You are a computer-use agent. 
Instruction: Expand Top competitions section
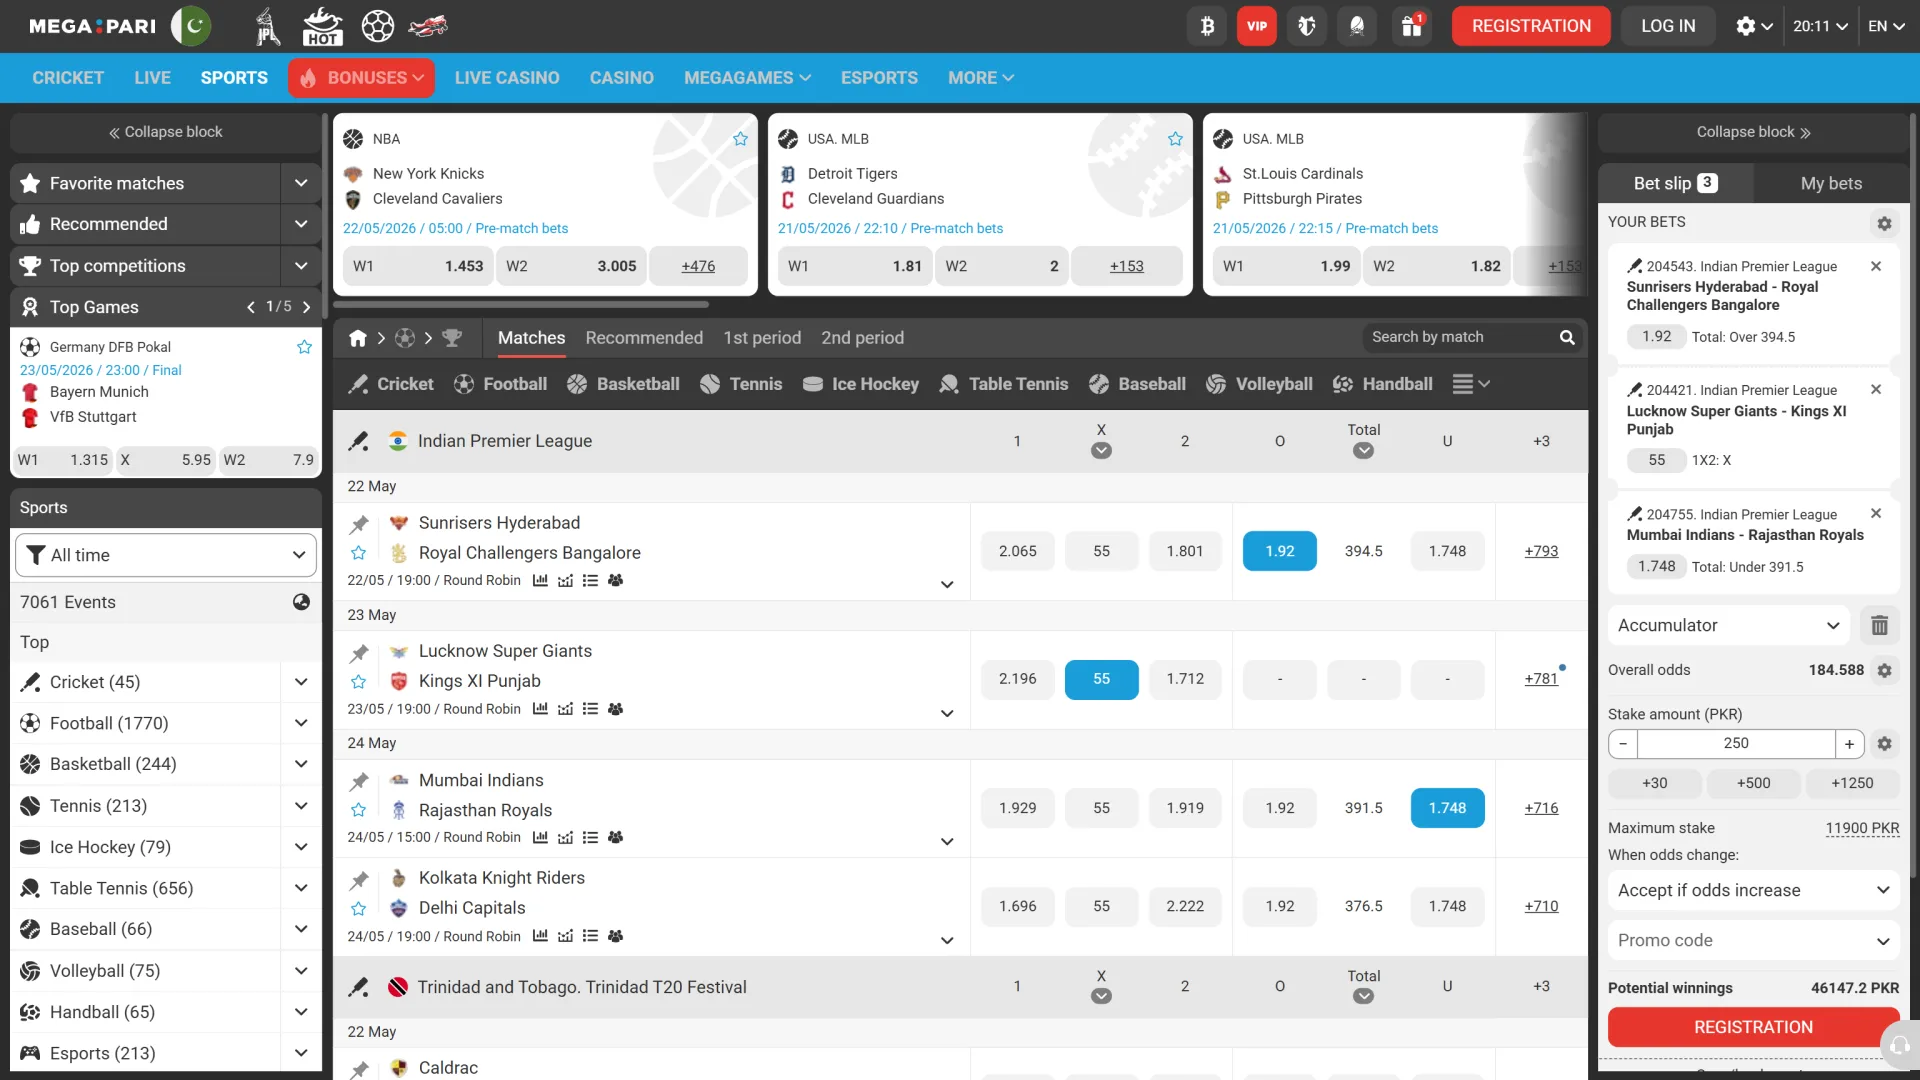click(300, 266)
